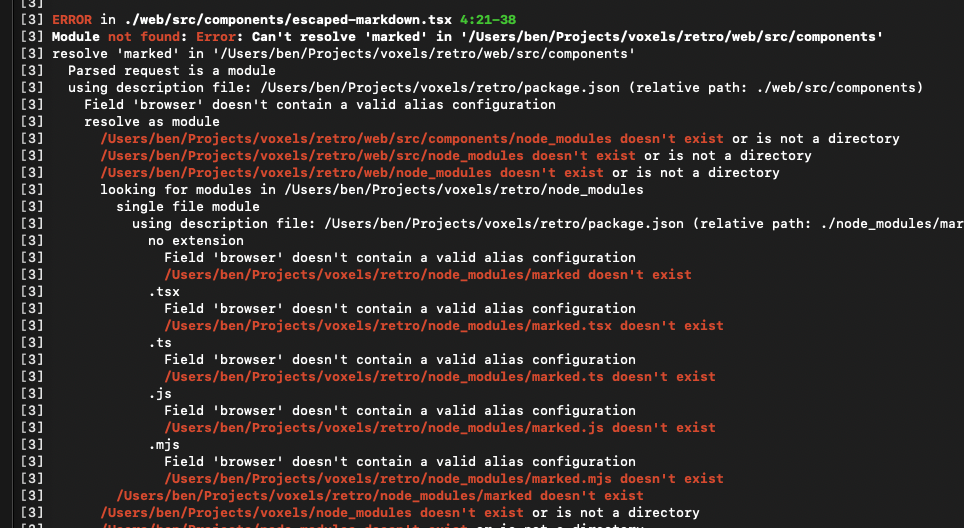Click the red node_modules/marked.ts path
Screen dimensions: 964x528
point(387,377)
